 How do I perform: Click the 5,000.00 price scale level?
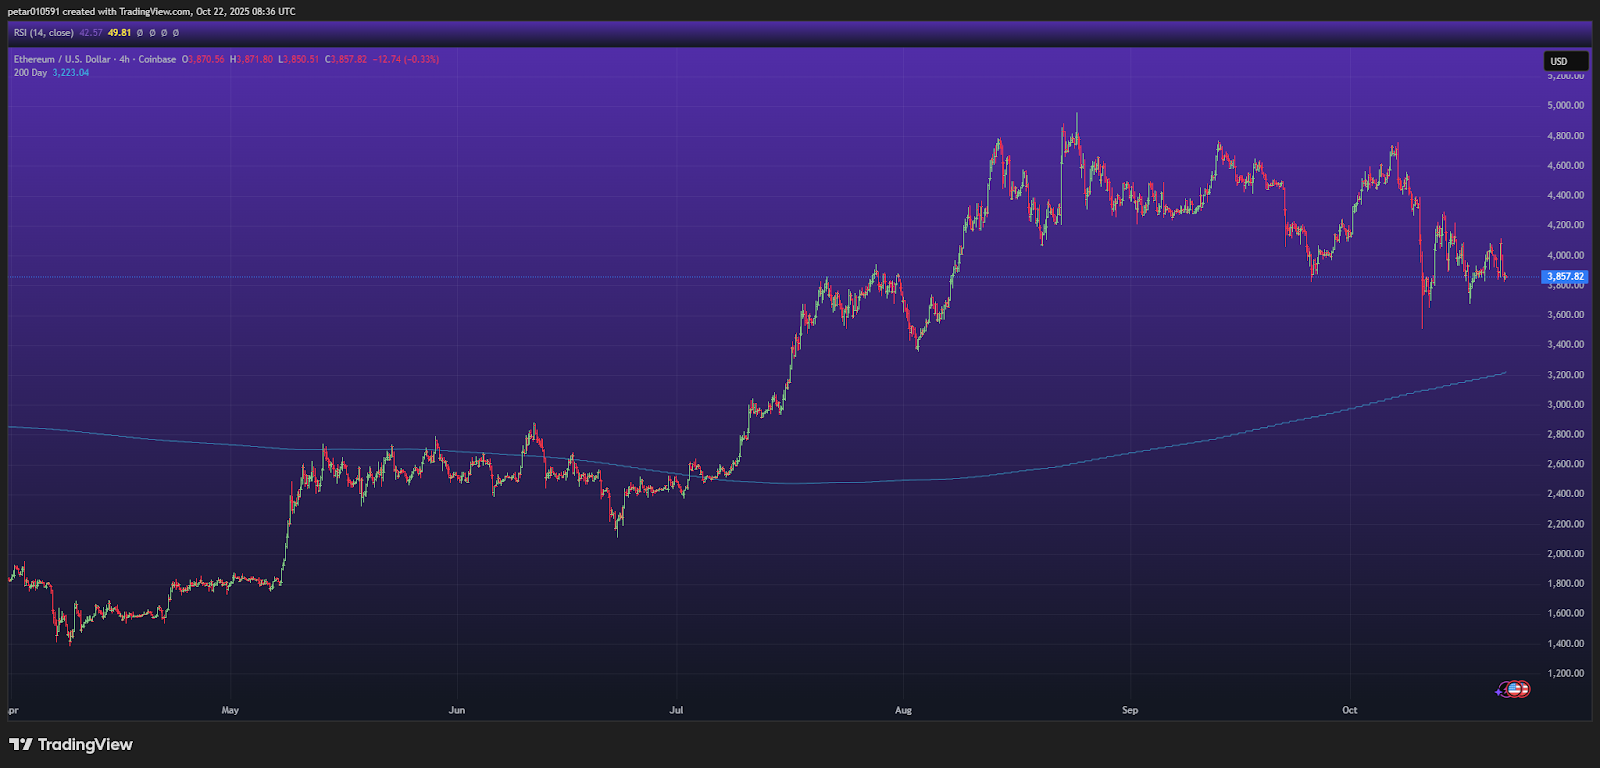[x=1565, y=105]
